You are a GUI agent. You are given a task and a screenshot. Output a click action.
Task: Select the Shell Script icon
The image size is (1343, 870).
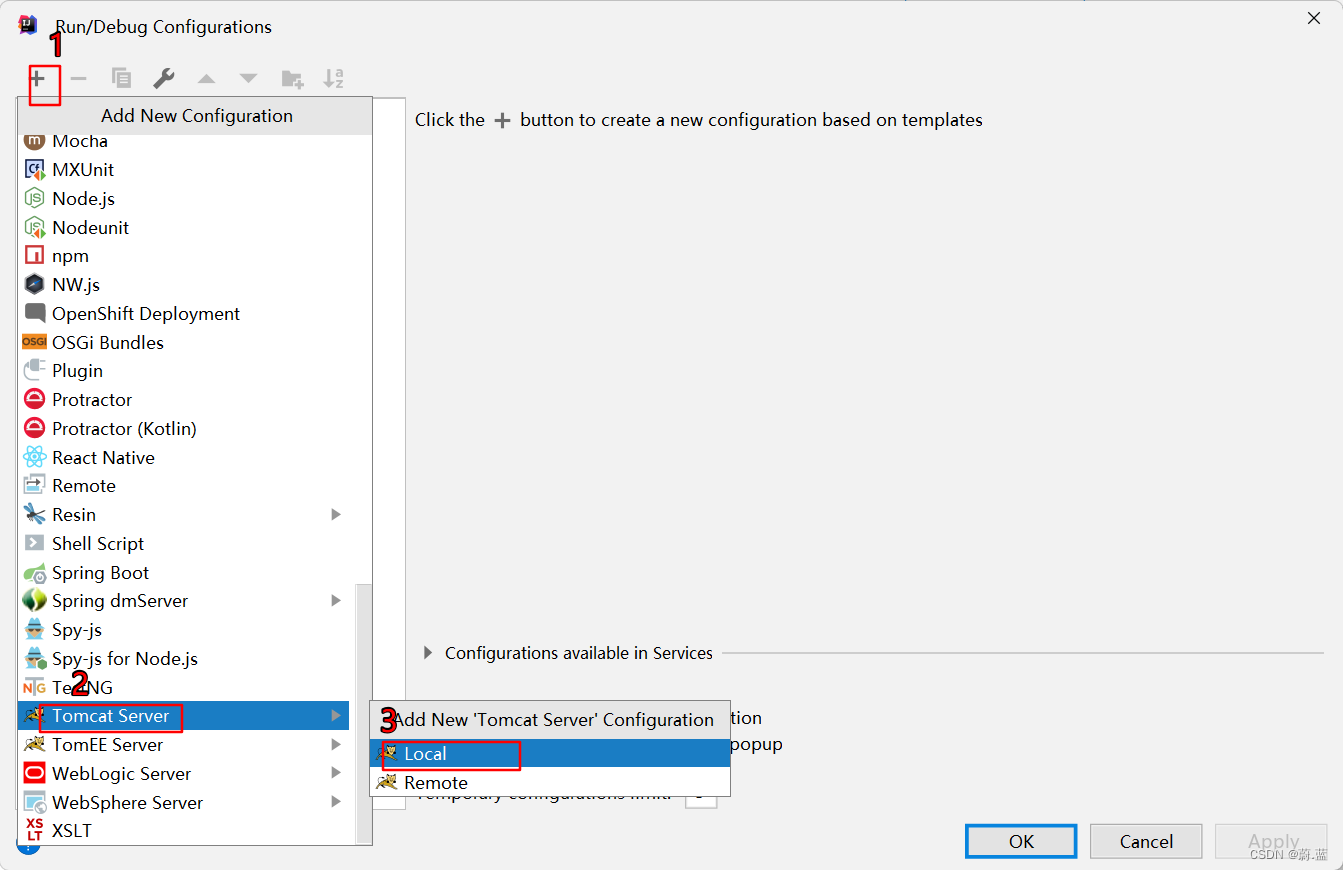click(35, 544)
